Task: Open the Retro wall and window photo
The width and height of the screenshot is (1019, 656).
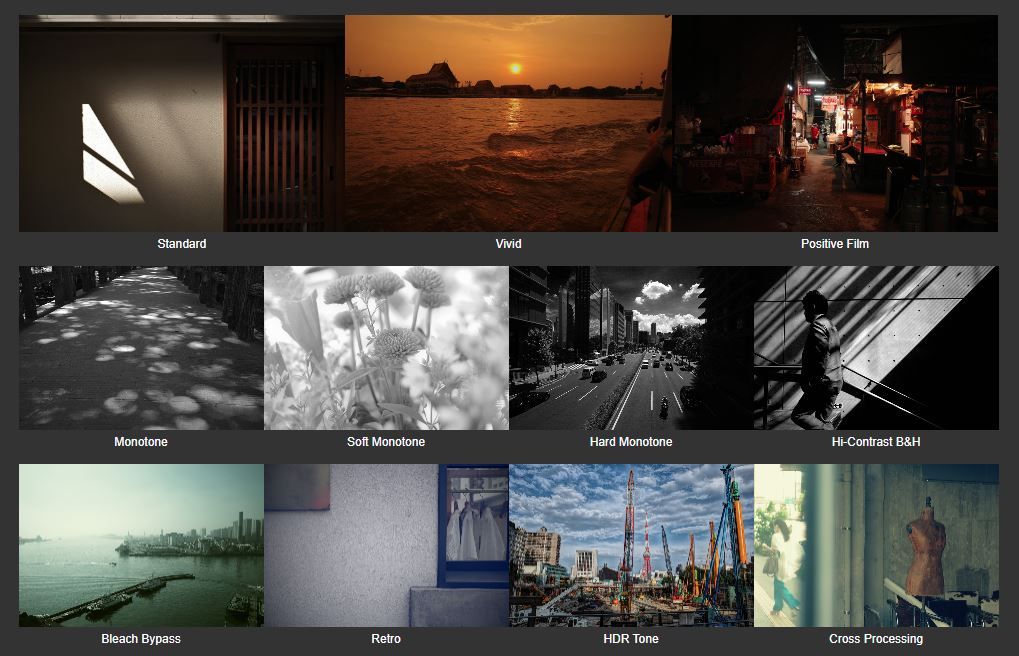Action: [386, 545]
